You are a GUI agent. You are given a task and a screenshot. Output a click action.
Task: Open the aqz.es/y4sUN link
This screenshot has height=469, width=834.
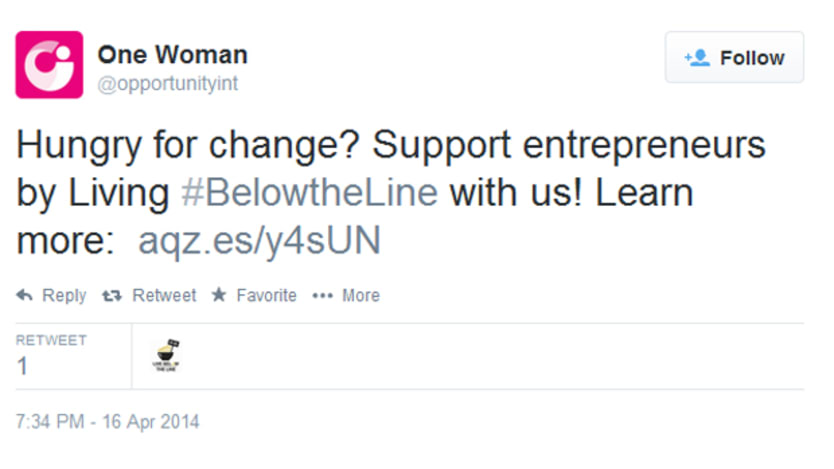(260, 241)
